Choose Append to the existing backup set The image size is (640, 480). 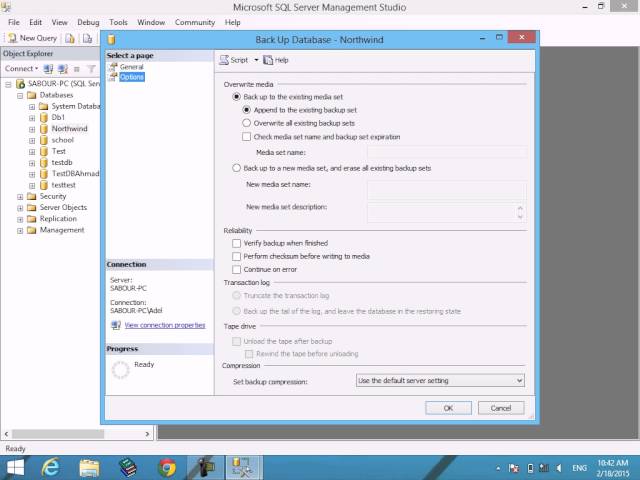(247, 110)
